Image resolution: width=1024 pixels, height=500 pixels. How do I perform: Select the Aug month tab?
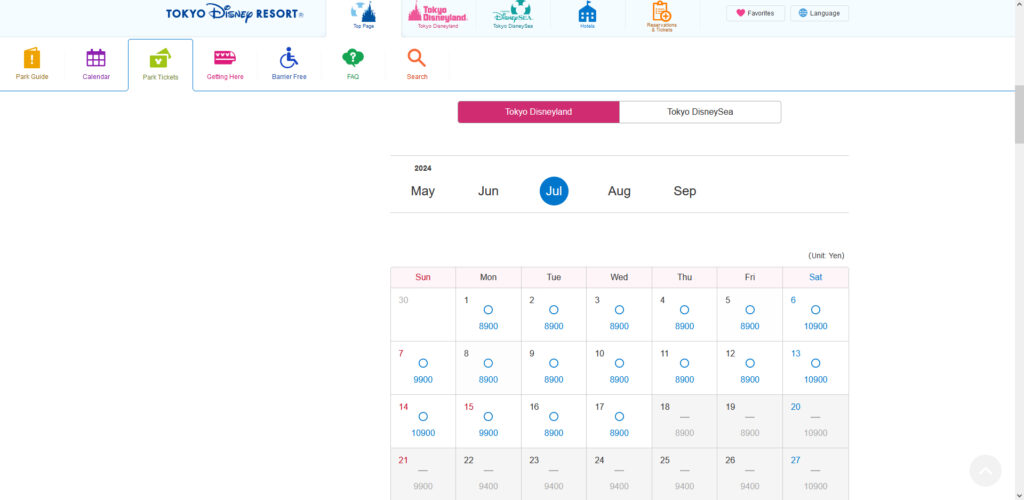click(x=619, y=191)
